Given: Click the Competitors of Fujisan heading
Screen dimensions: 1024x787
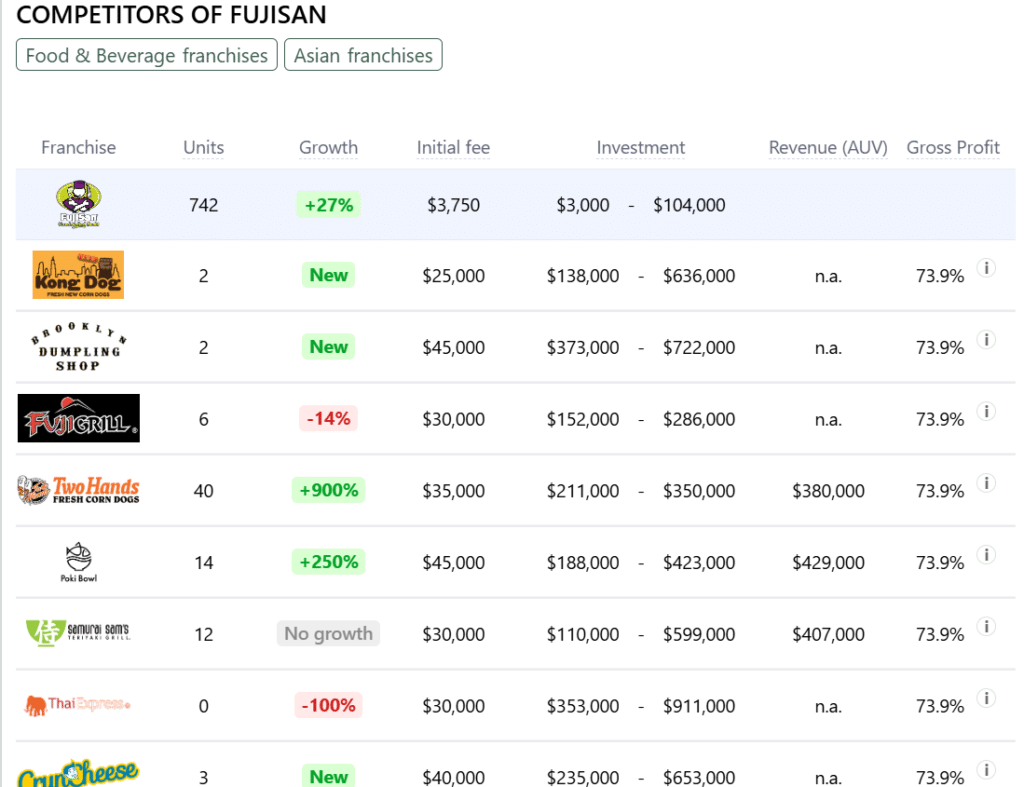Looking at the screenshot, I should pos(171,14).
